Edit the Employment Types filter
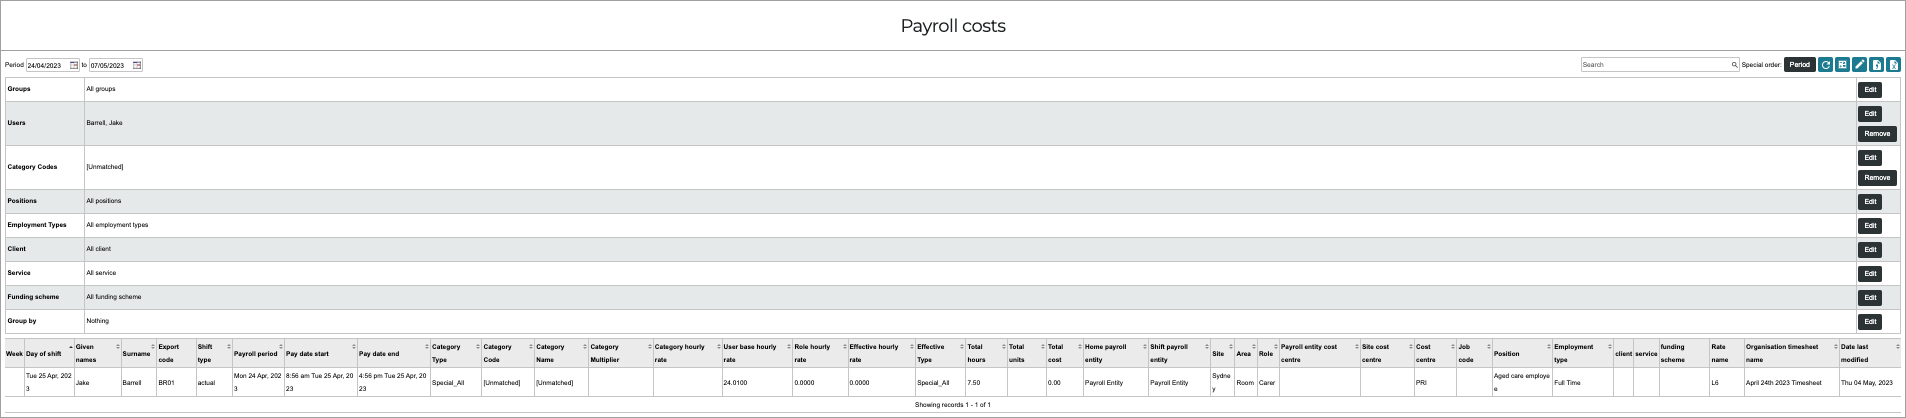 click(x=1869, y=226)
